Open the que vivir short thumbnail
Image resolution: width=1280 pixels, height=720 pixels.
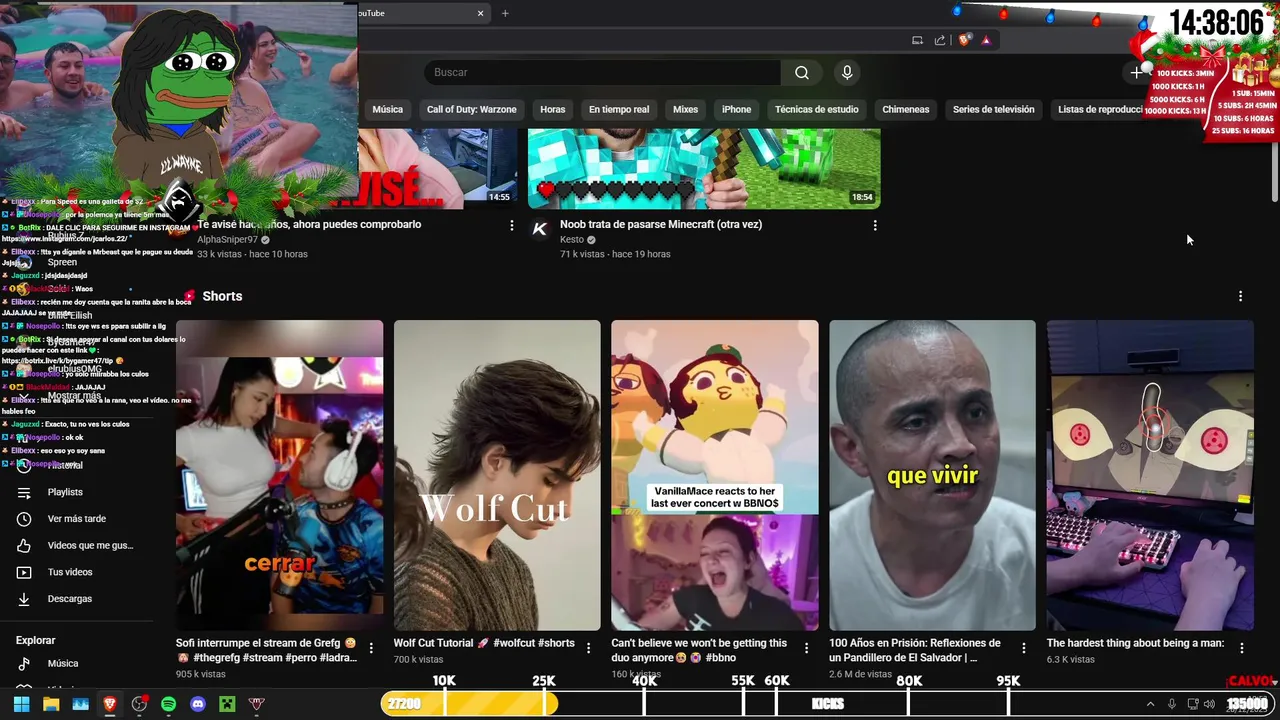click(x=932, y=476)
